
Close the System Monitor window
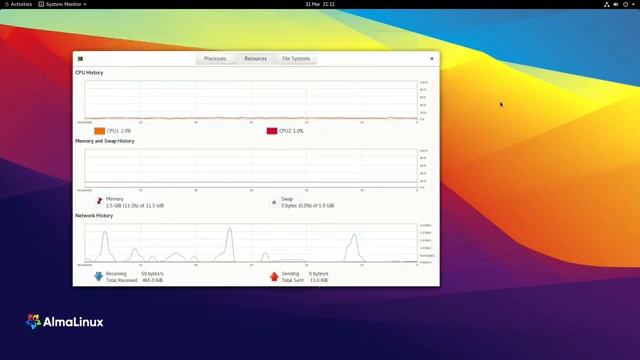[432, 59]
